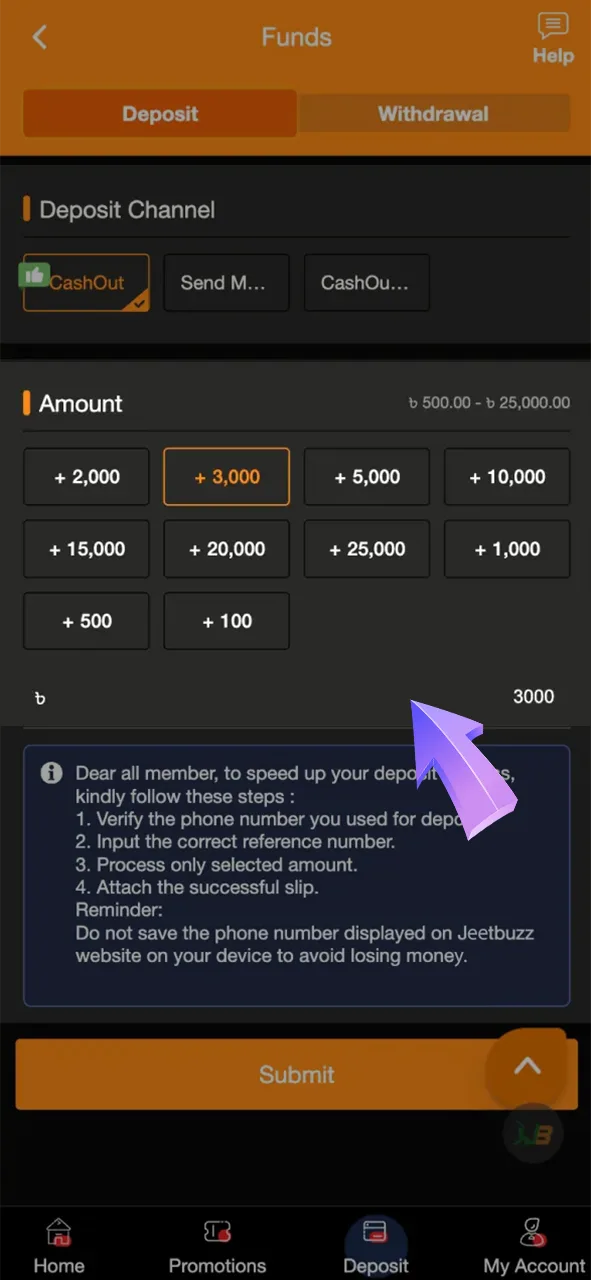591x1280 pixels.
Task: Tap the info icon in the deposit notice
Action: (x=51, y=773)
